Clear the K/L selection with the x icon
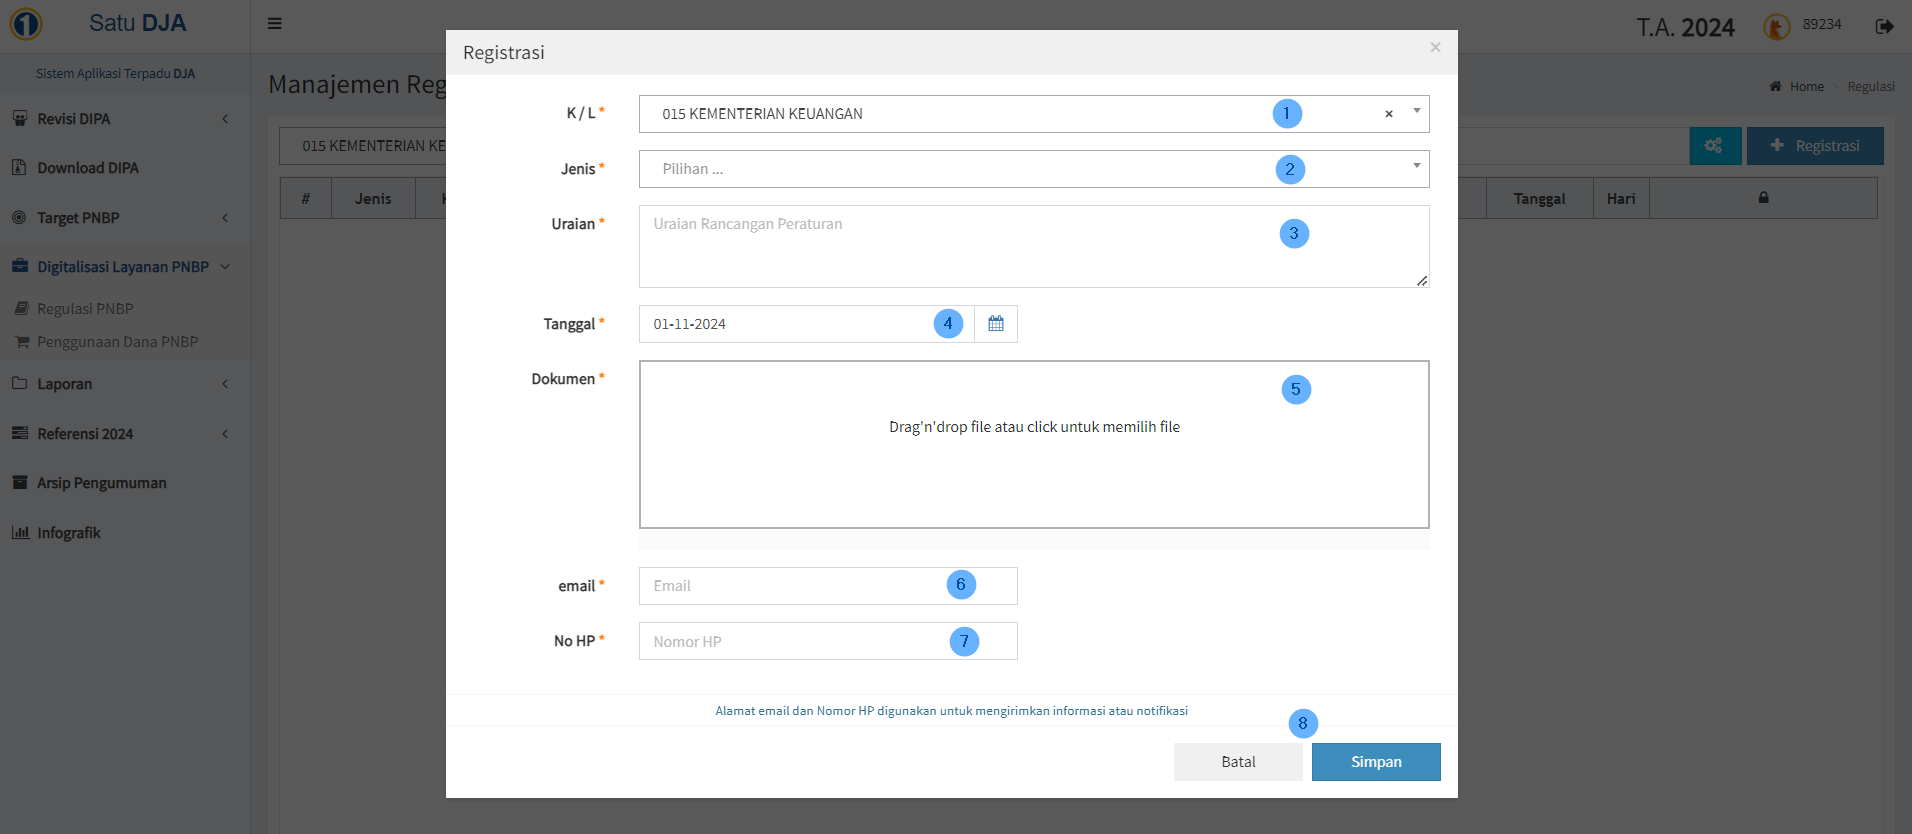 tap(1388, 114)
